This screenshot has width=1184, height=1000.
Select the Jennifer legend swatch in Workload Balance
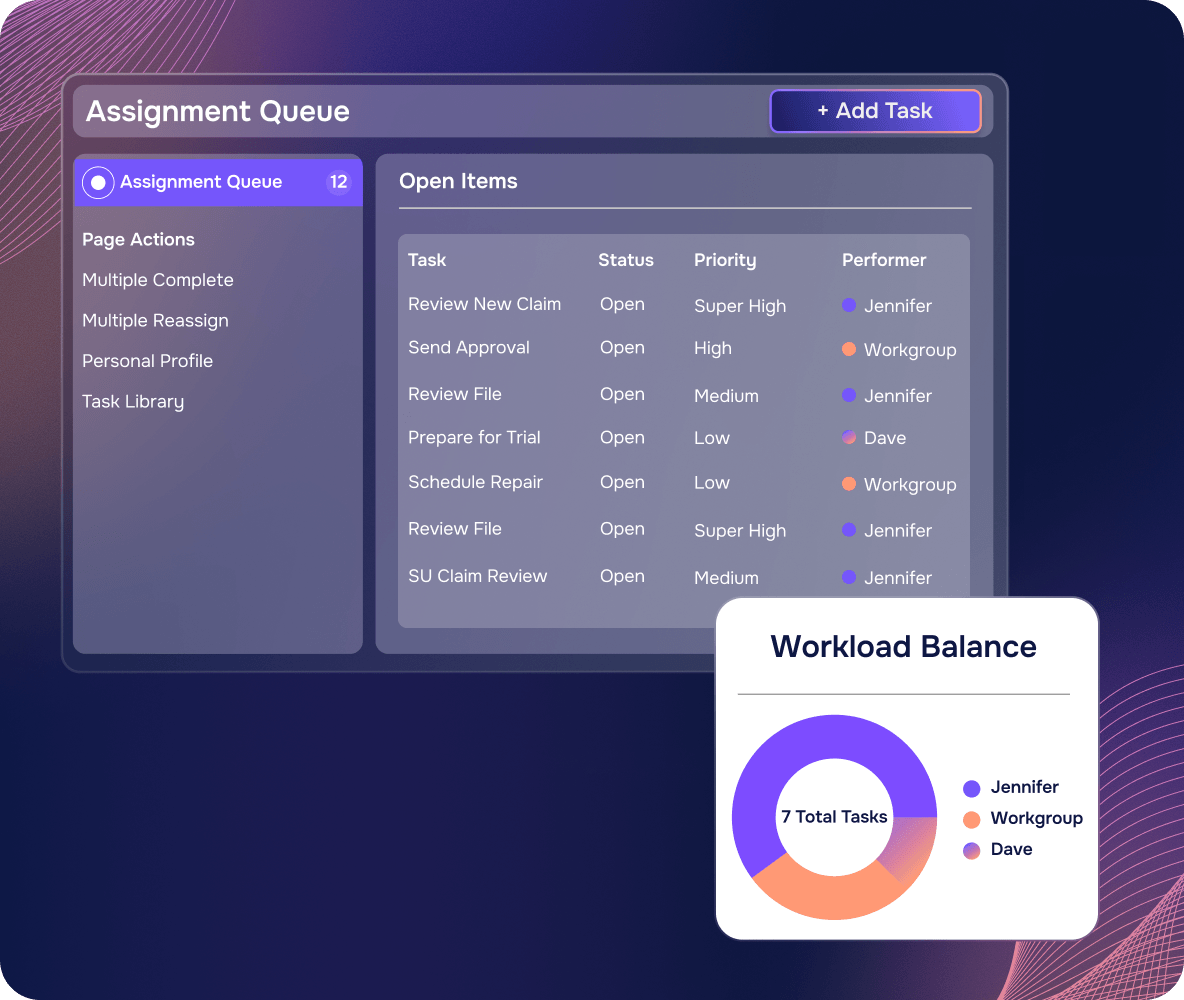click(972, 789)
